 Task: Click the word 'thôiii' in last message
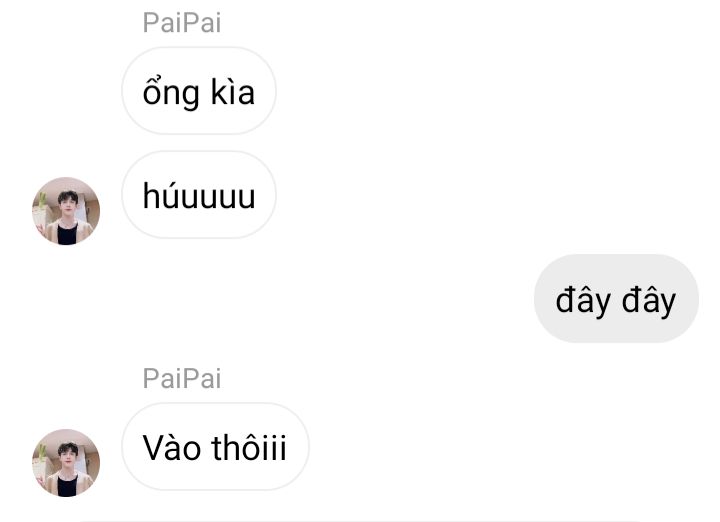pos(249,447)
